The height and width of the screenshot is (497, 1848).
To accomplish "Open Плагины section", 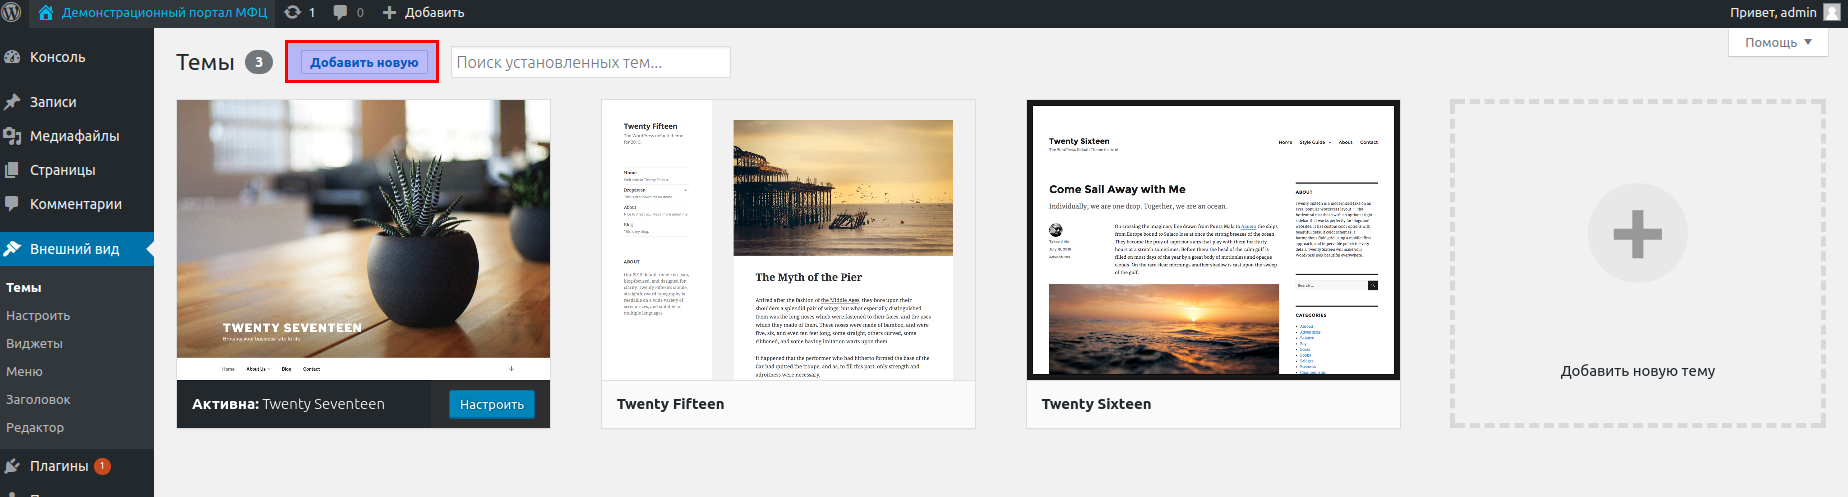I will coord(59,466).
